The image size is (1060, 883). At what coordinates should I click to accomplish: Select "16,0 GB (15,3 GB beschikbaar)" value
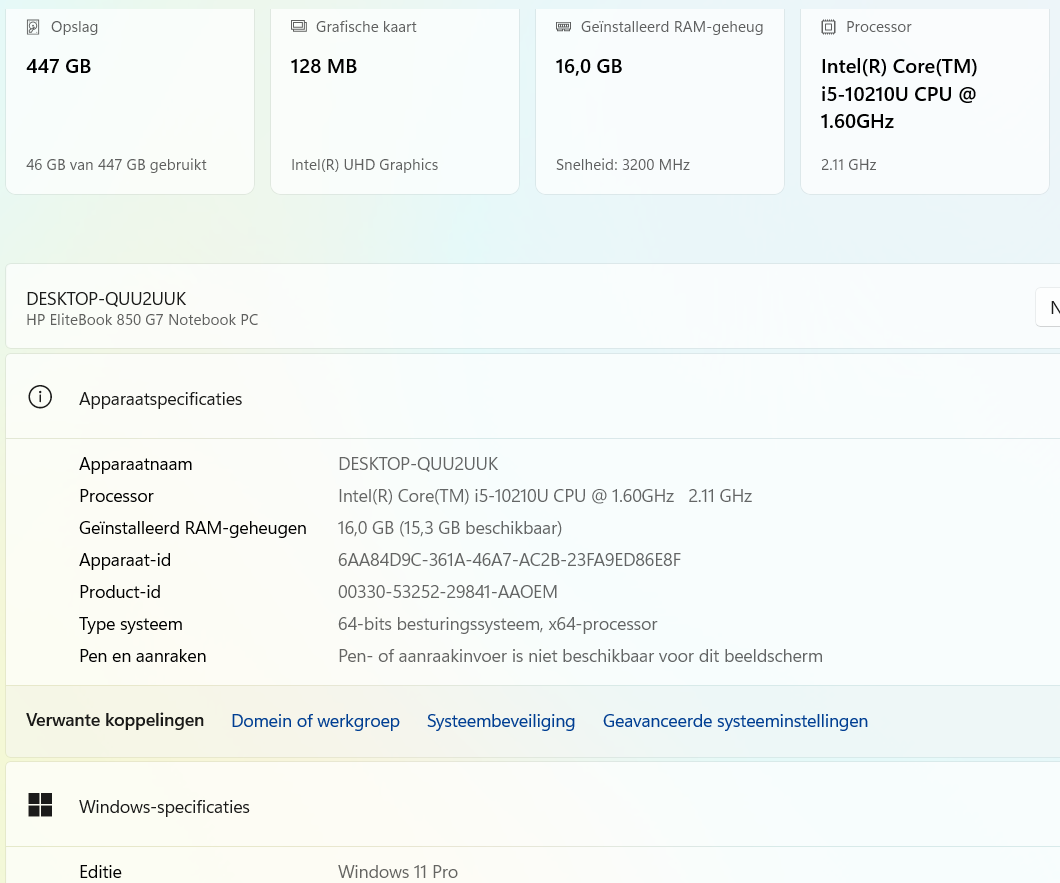click(x=450, y=528)
